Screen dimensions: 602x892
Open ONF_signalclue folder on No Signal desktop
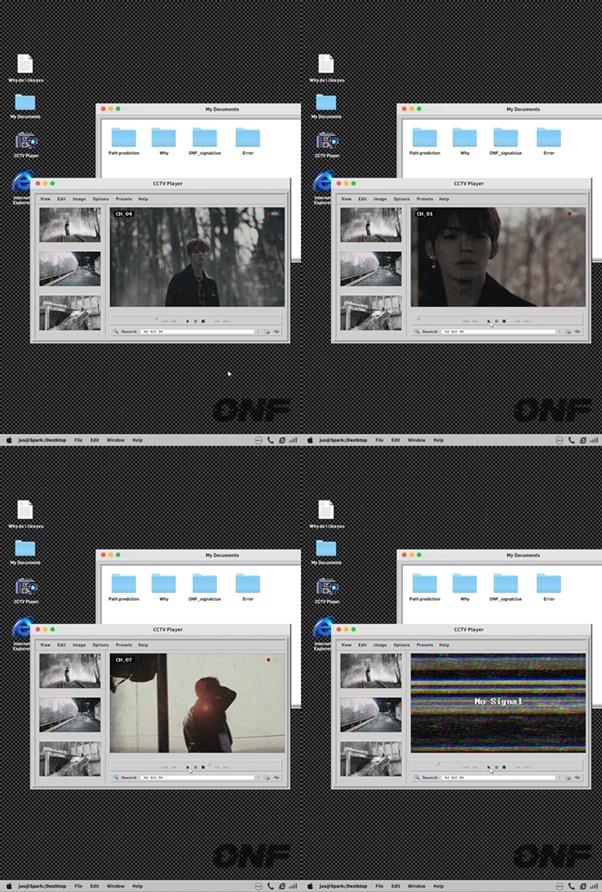pyautogui.click(x=505, y=584)
